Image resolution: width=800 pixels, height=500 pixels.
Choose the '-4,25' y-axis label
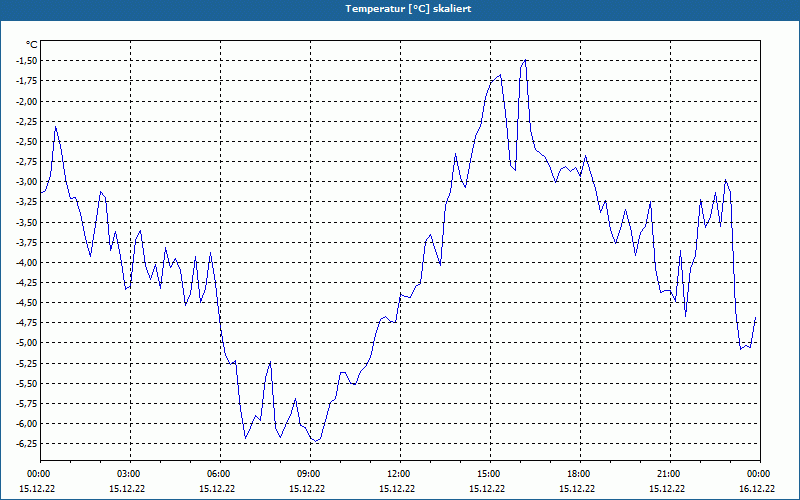28,282
